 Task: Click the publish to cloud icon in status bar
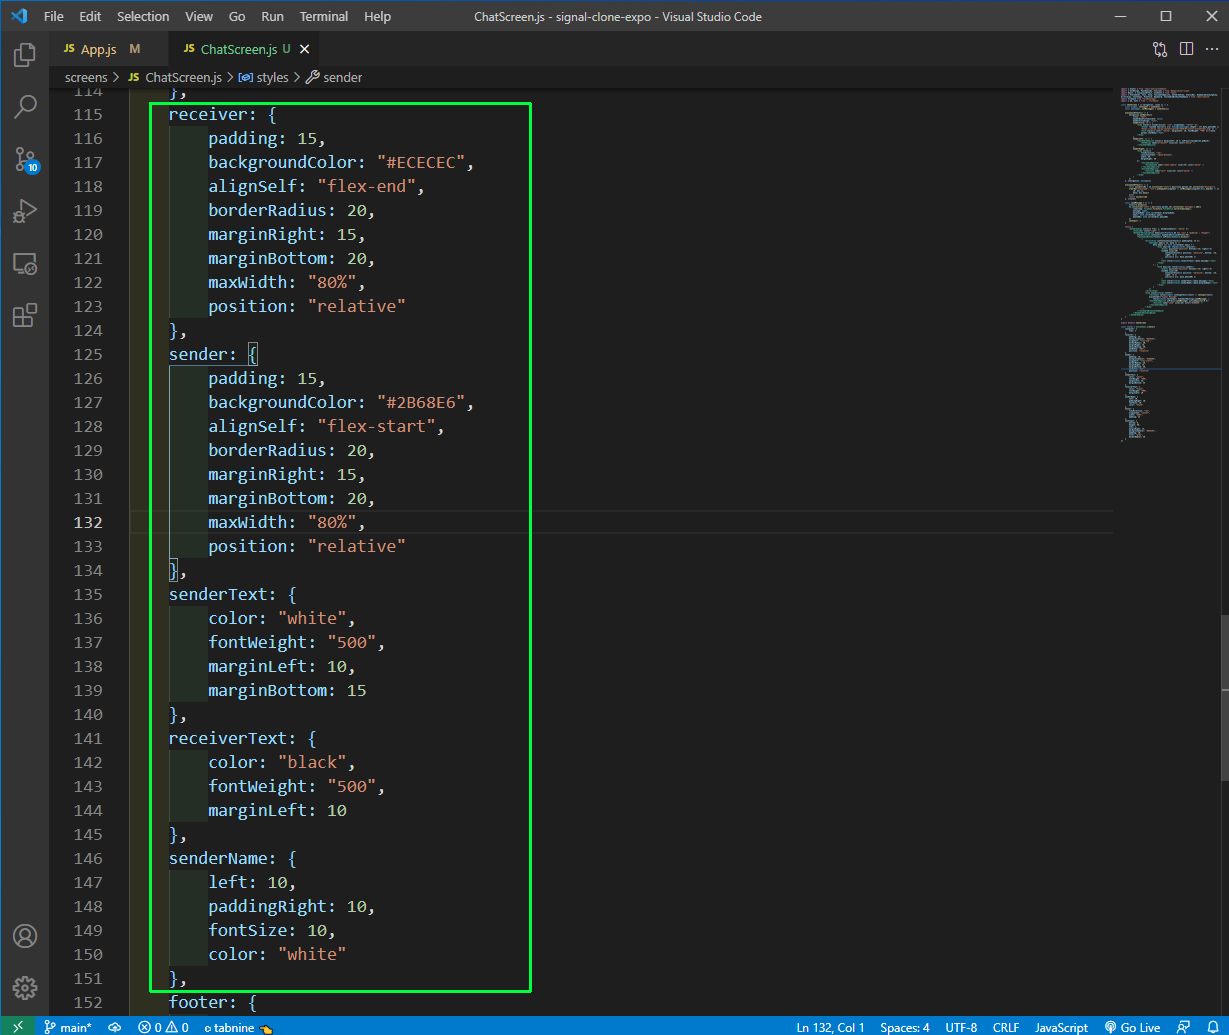tap(115, 1027)
